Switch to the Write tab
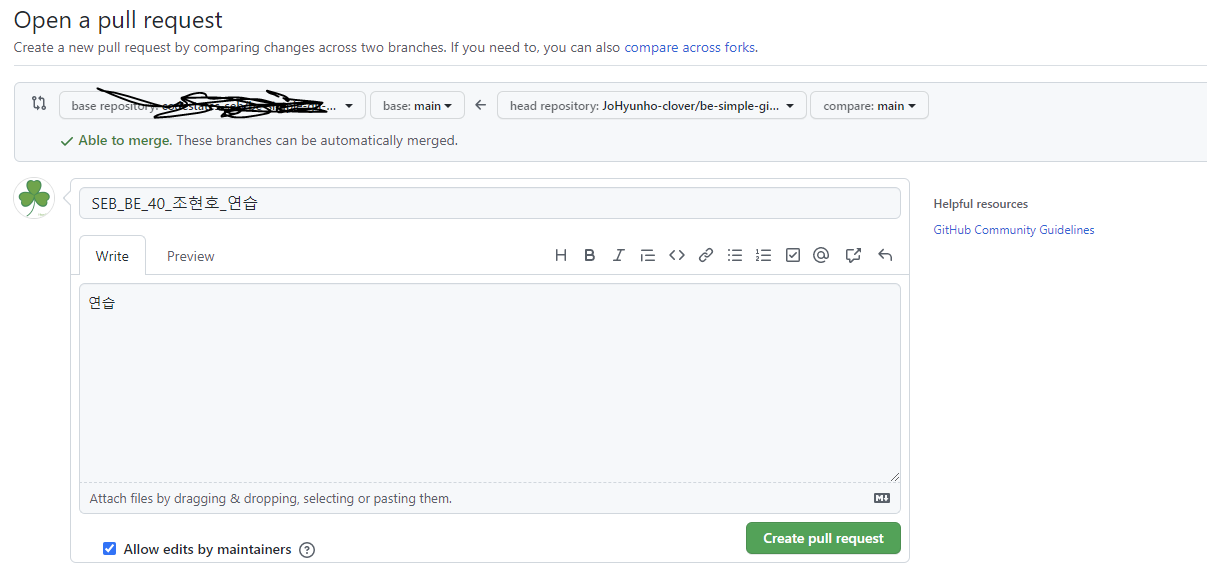The width and height of the screenshot is (1207, 567). pos(112,256)
